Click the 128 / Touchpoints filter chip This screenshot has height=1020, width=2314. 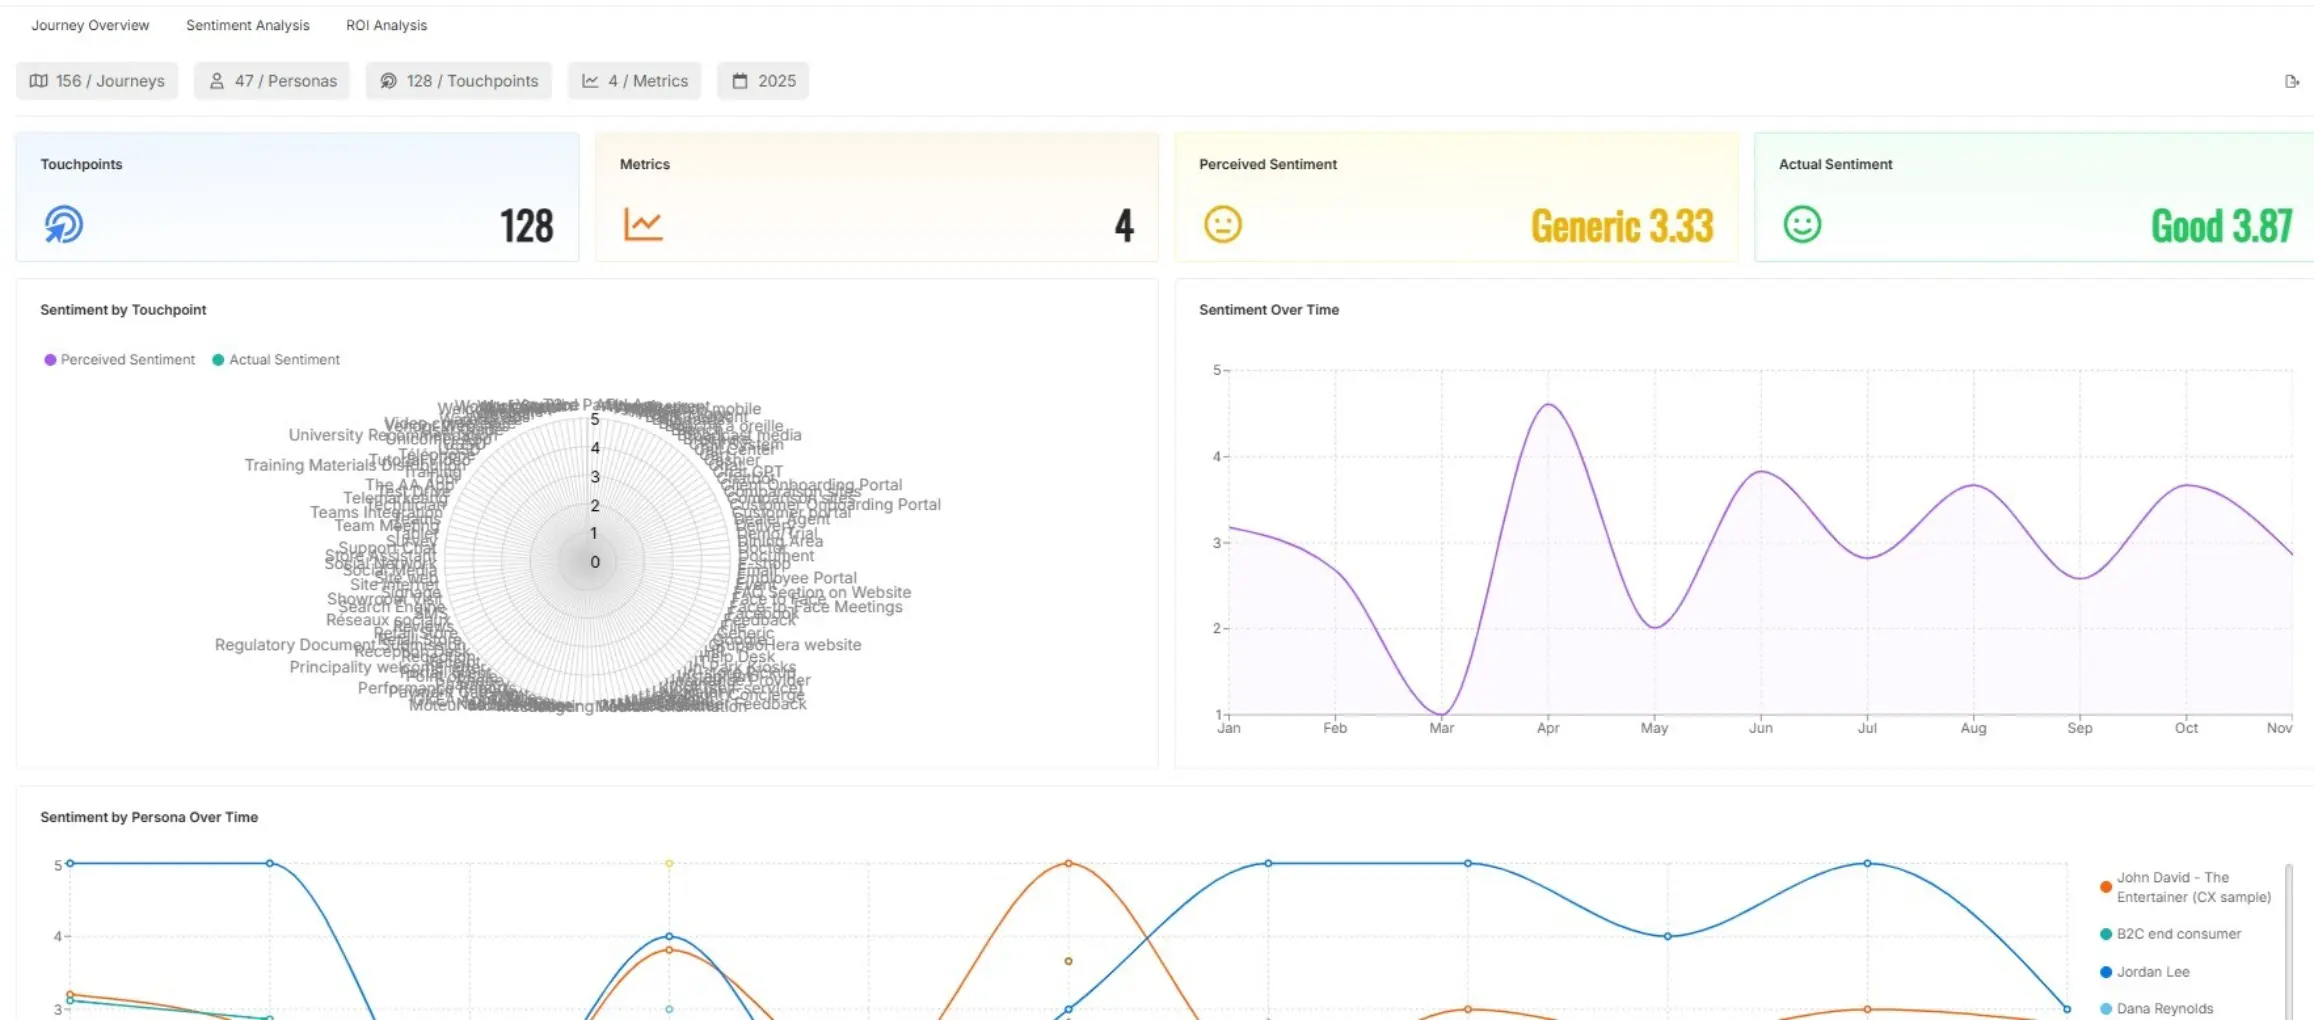[x=459, y=81]
